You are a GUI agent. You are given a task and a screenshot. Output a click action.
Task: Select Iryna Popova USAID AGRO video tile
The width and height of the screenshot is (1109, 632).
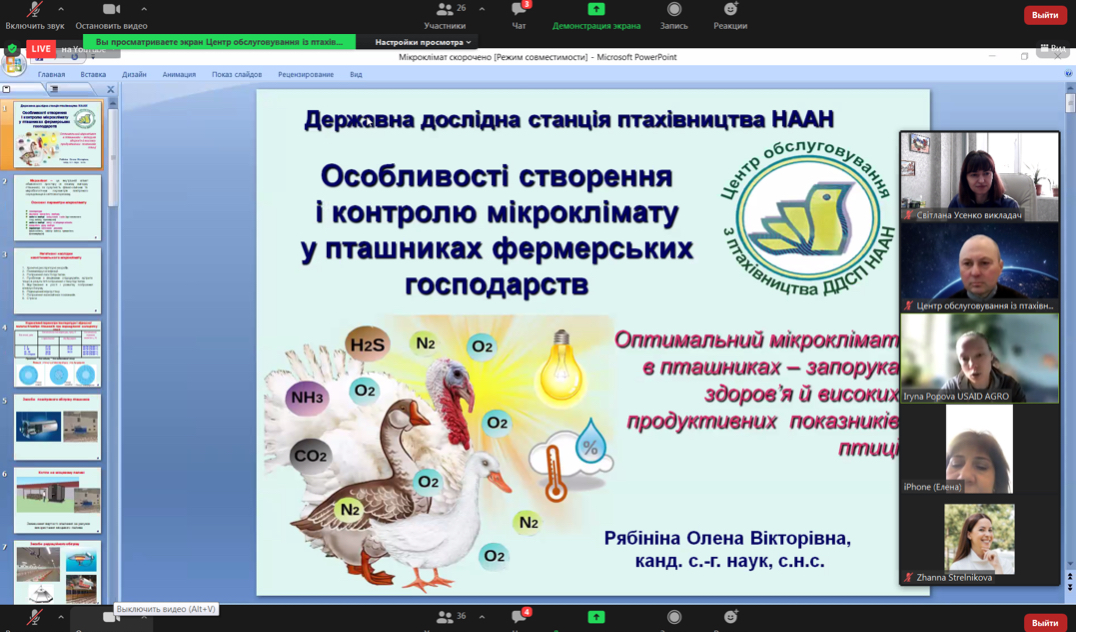(980, 358)
